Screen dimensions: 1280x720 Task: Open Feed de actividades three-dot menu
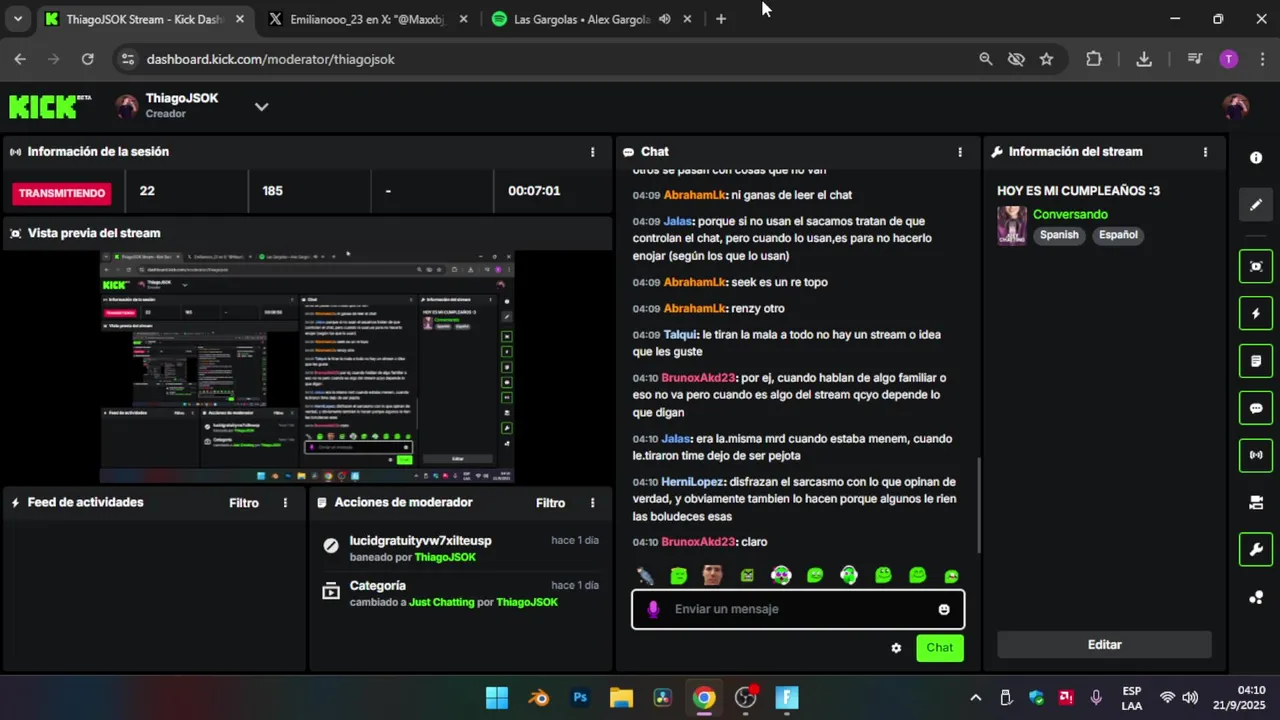(x=285, y=503)
